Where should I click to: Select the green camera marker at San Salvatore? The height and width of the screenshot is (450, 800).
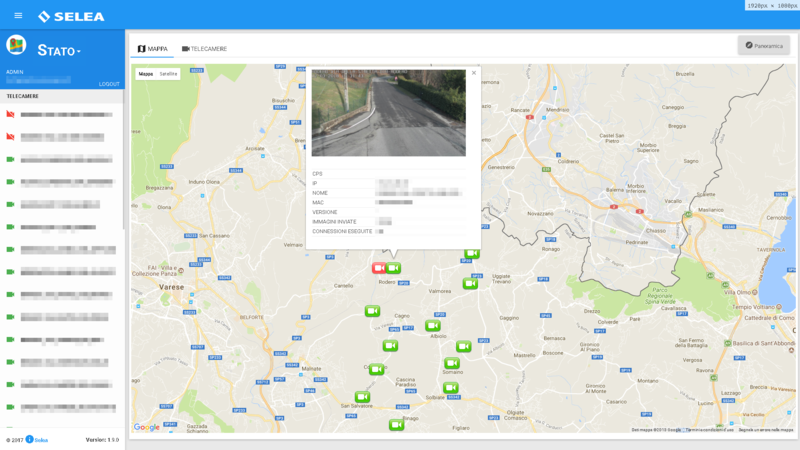(362, 396)
